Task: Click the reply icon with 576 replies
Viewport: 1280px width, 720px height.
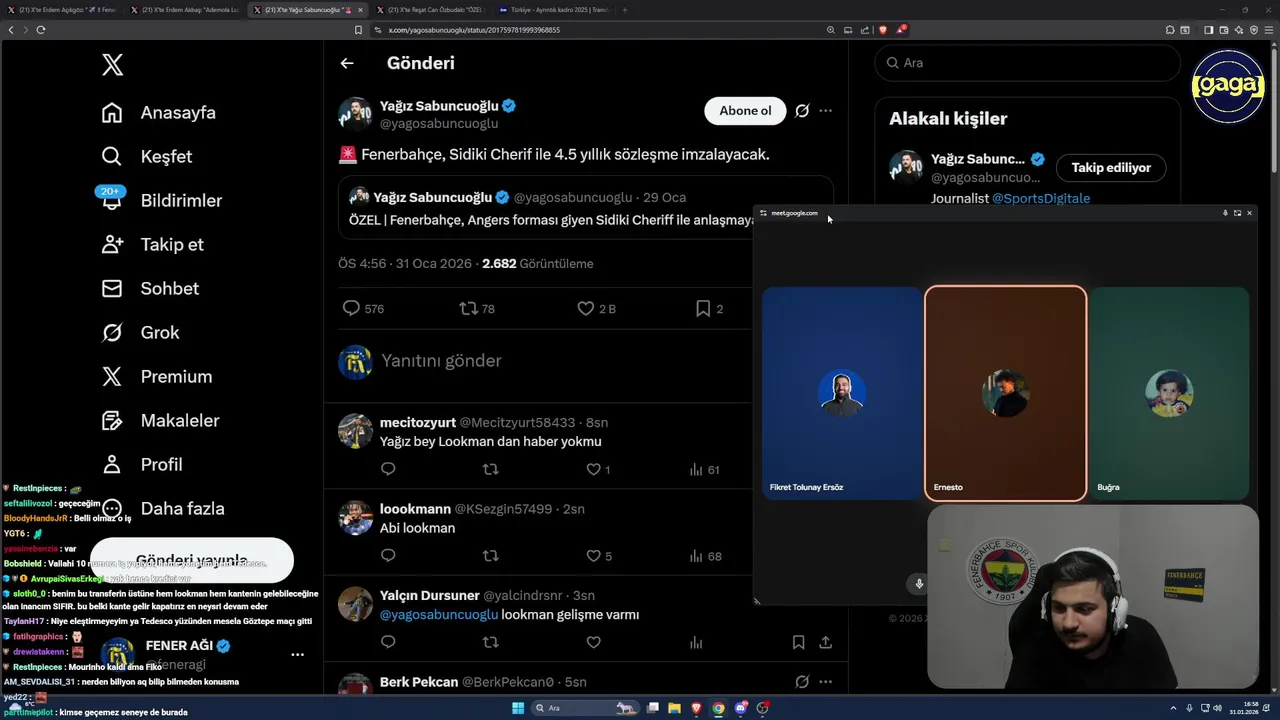Action: 351,309
